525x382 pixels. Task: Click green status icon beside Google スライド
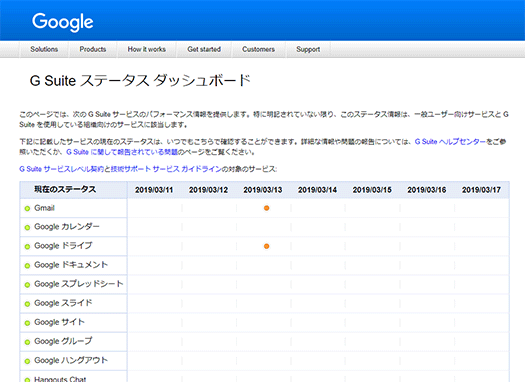tap(27, 304)
